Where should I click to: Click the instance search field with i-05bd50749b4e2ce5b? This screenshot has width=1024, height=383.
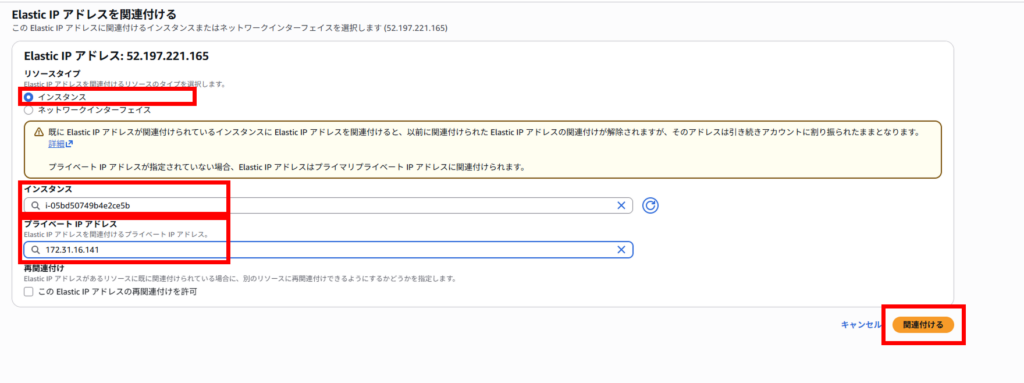[328, 206]
